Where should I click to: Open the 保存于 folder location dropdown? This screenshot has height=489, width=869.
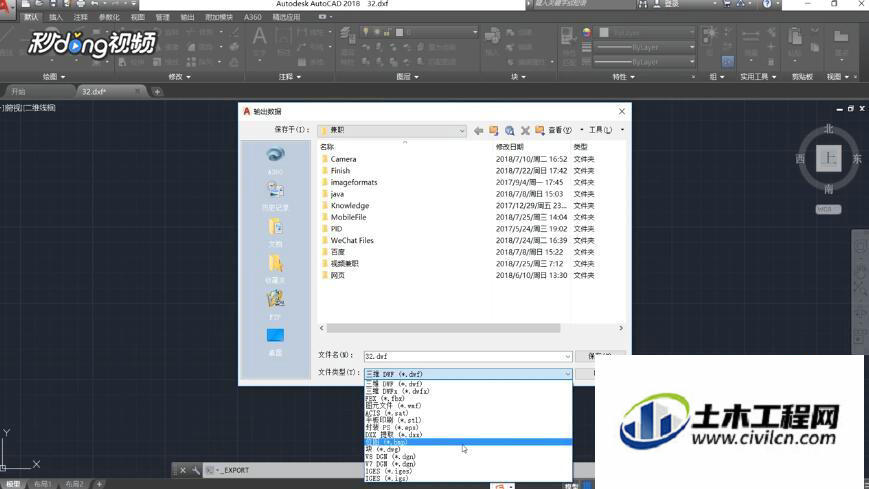pyautogui.click(x=392, y=130)
